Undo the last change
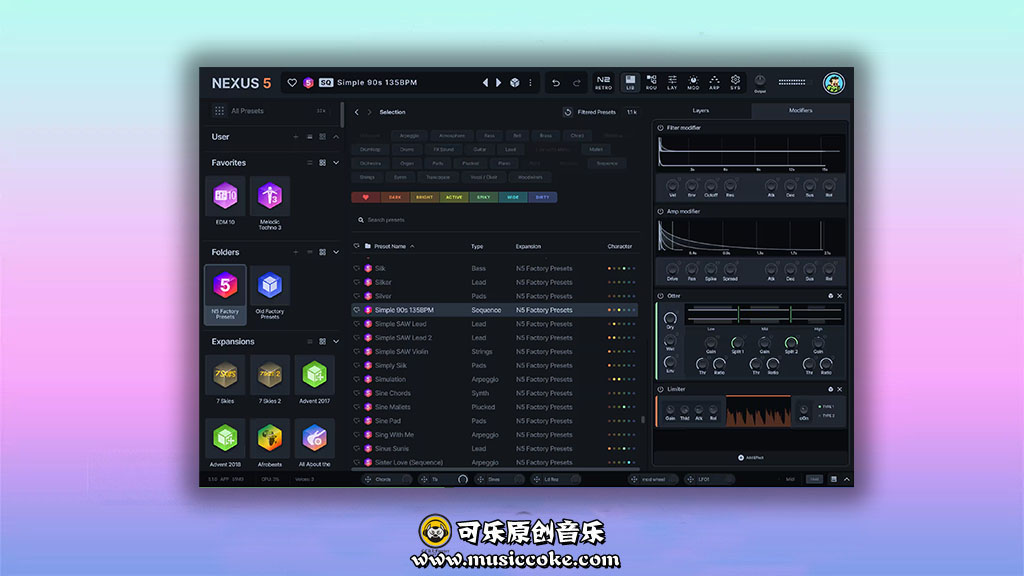 [556, 83]
